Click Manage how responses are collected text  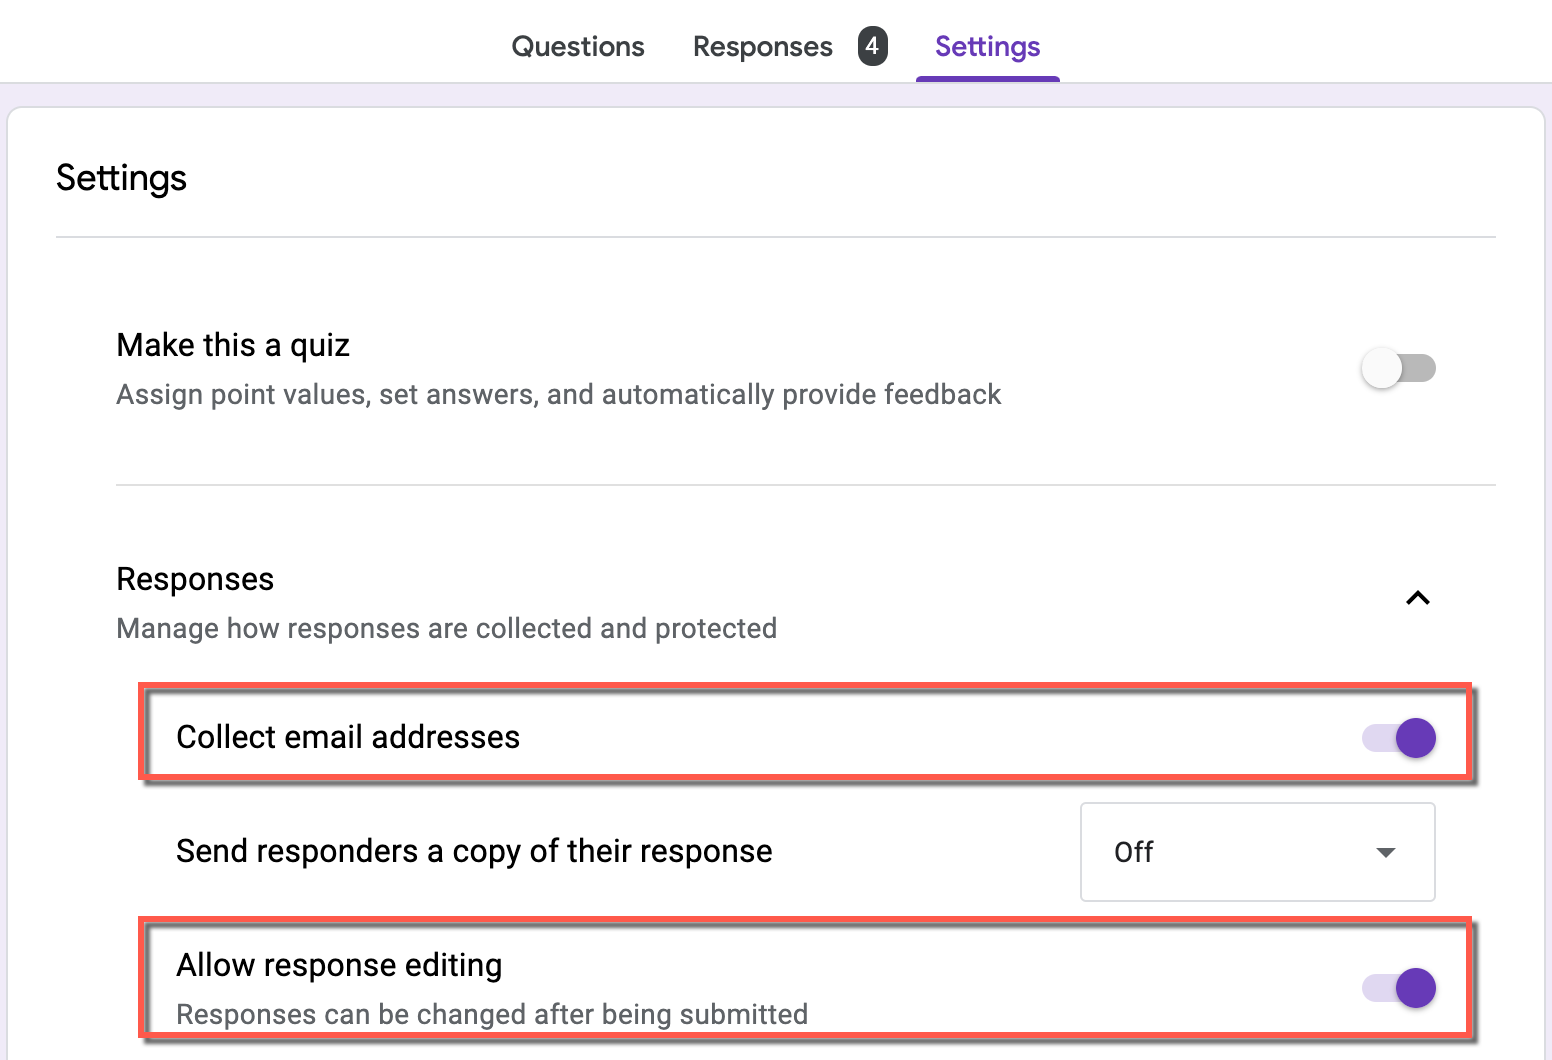[446, 628]
